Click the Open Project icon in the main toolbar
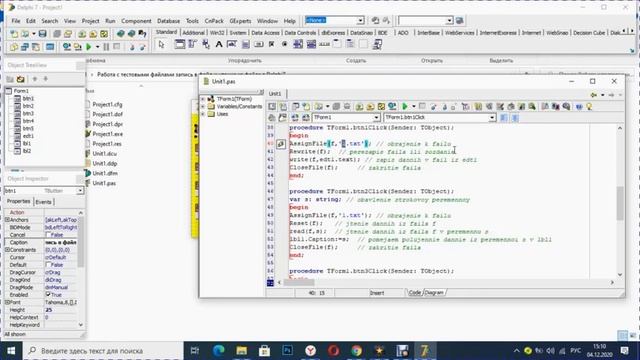Viewport: 640px width, 360px height. point(68,34)
